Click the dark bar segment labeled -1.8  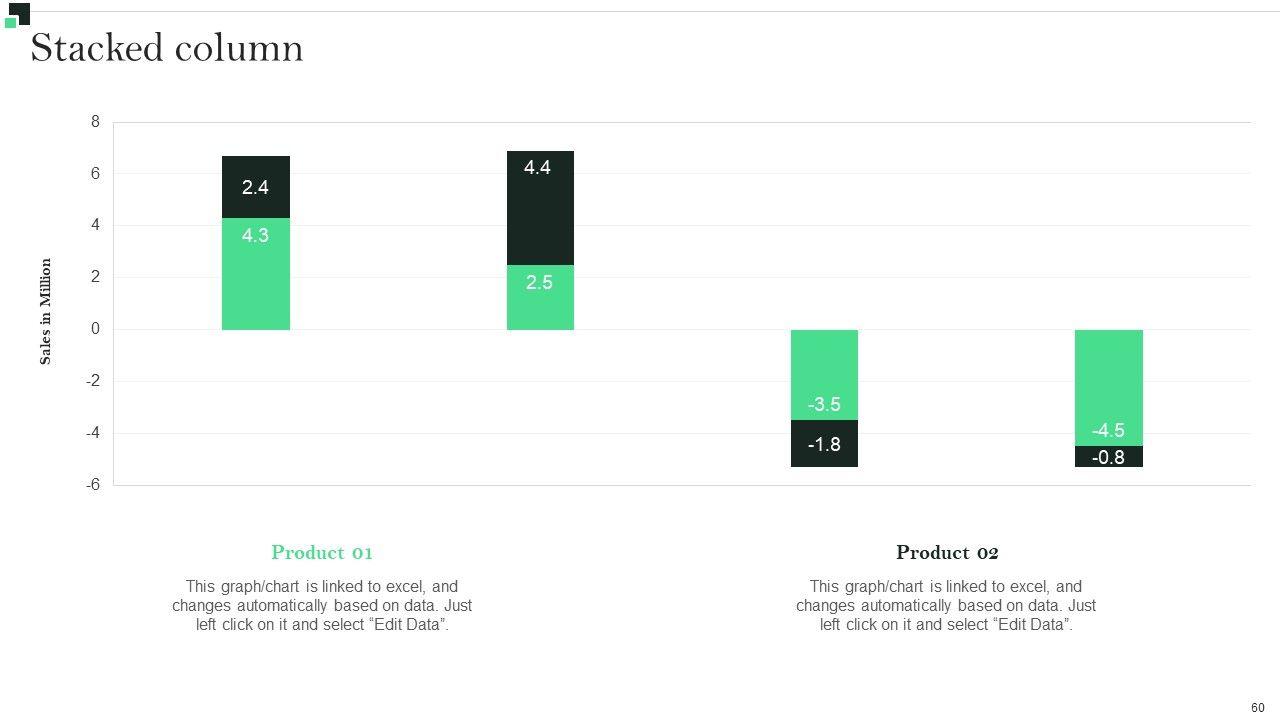[x=824, y=444]
